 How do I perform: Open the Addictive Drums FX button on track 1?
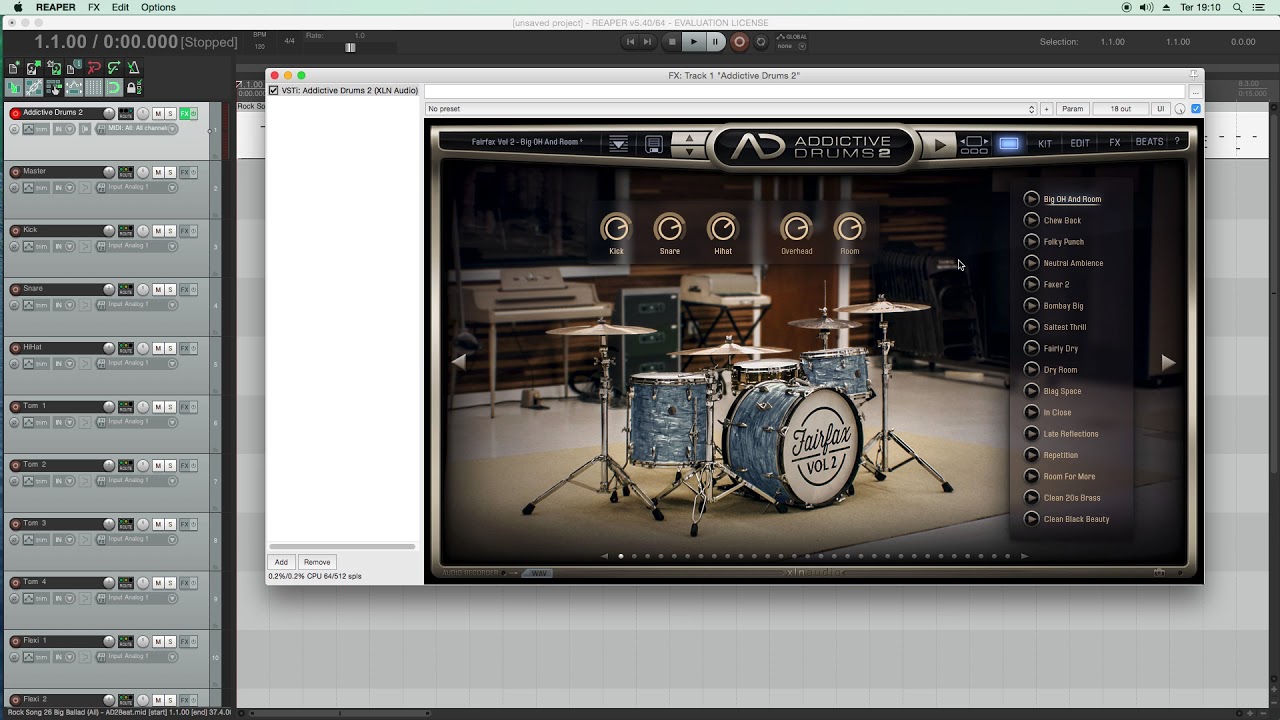pyautogui.click(x=185, y=113)
